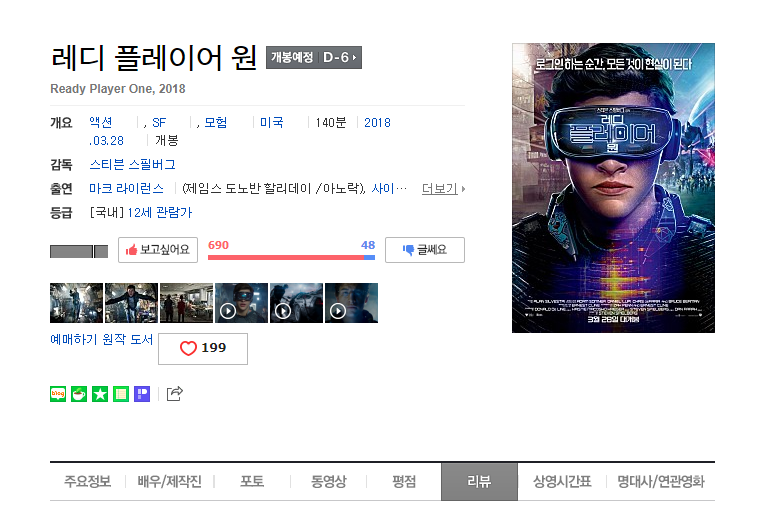Click the heart icon showing 199 likes

[x=203, y=349]
